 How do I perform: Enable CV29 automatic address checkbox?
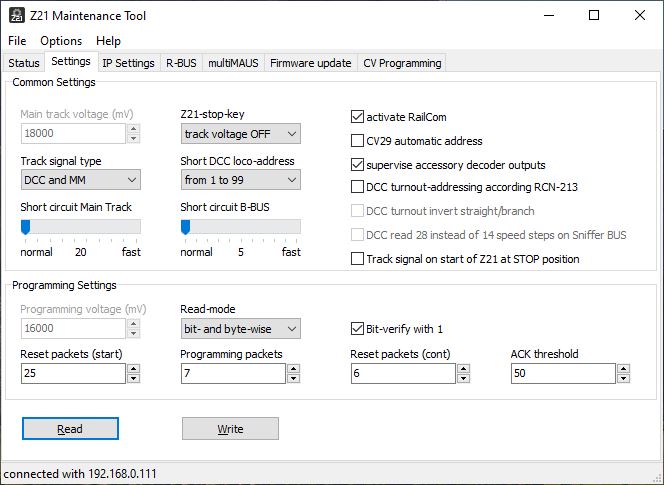pos(358,141)
